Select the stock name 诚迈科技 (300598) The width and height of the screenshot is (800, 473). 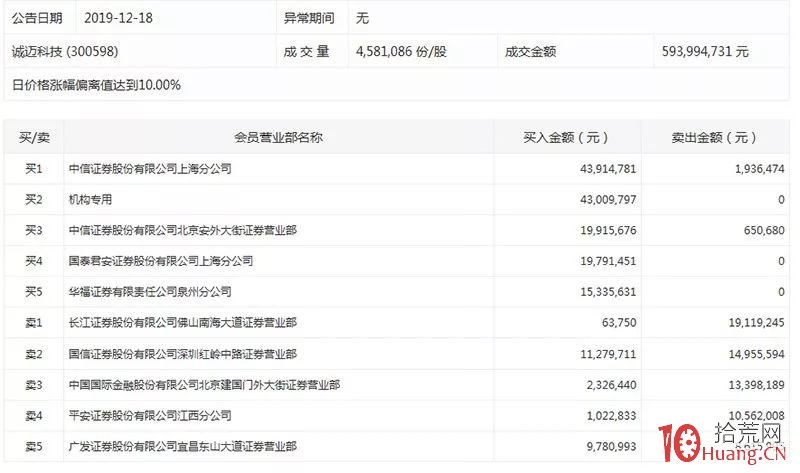coord(65,52)
